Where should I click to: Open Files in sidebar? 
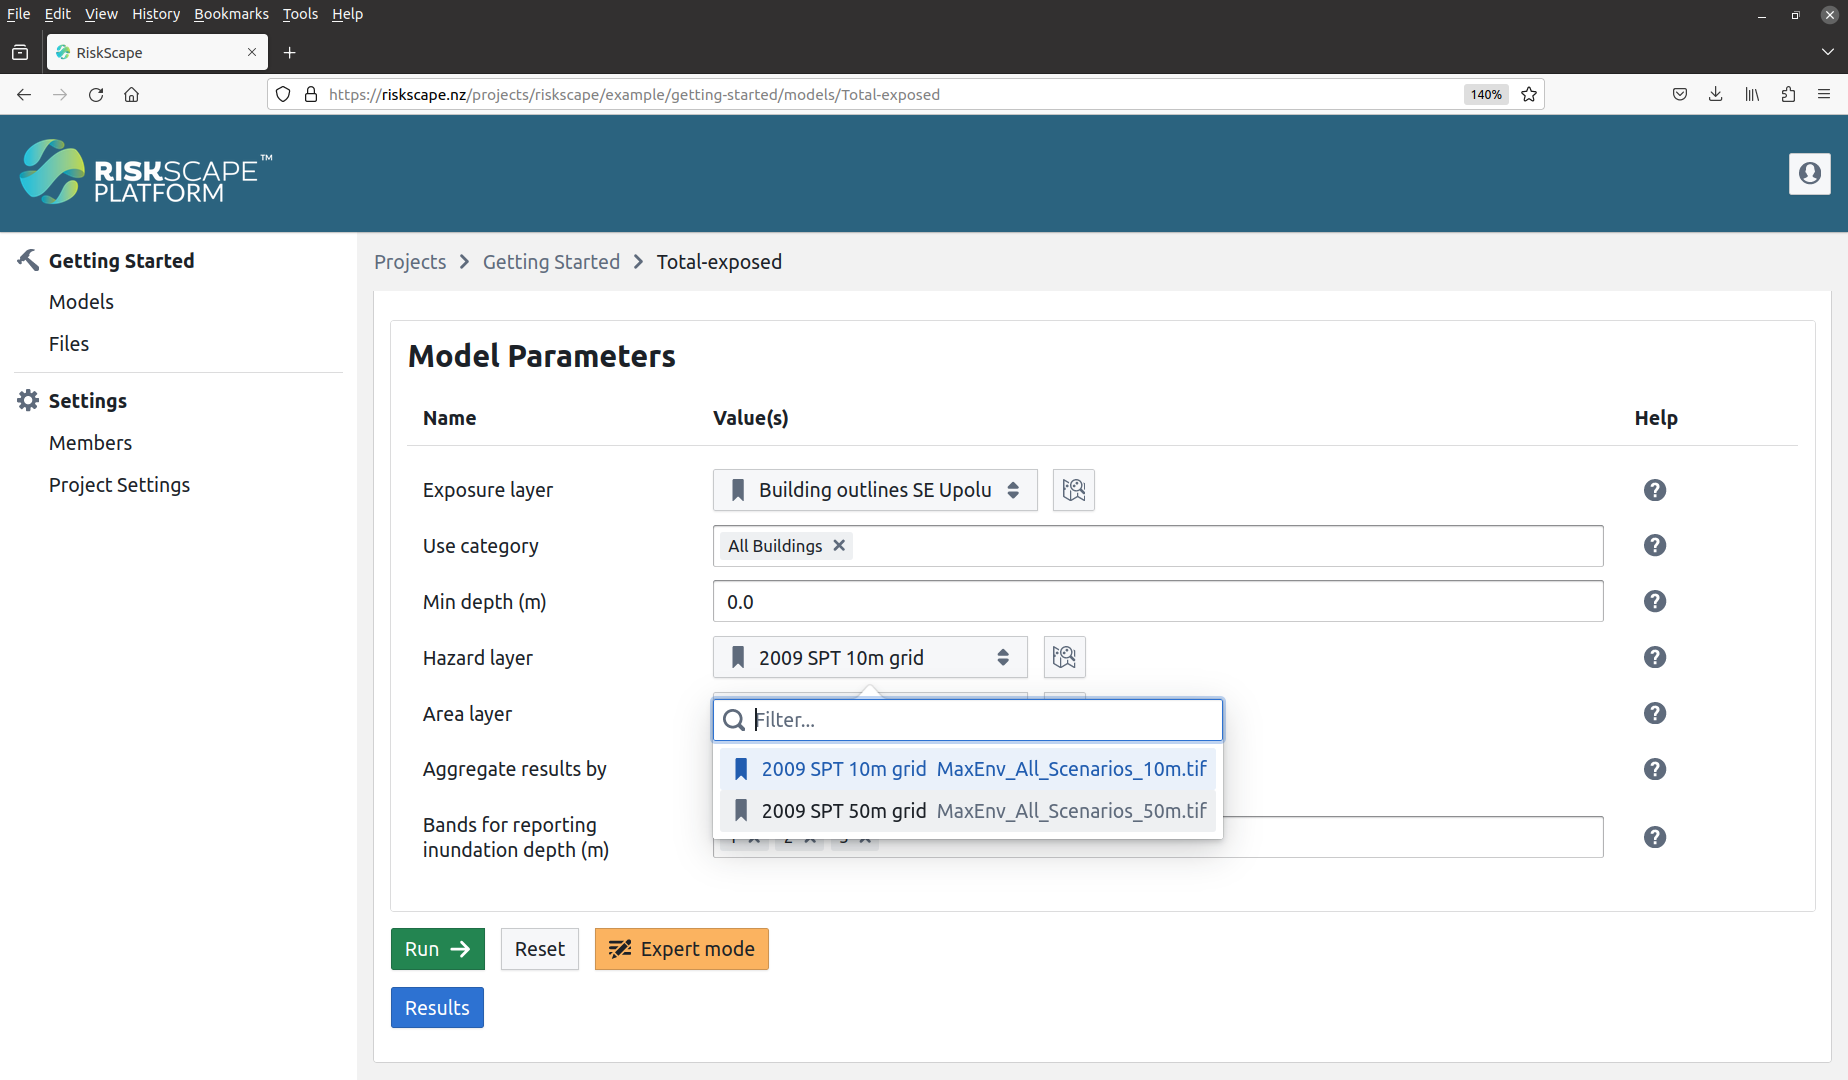[x=69, y=344]
